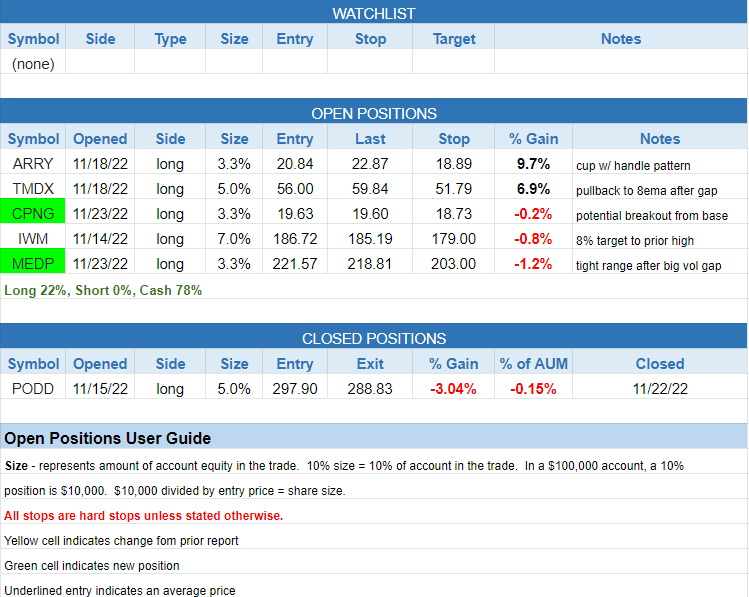
Task: Select MEDP entry price 221.57
Action: (x=295, y=263)
